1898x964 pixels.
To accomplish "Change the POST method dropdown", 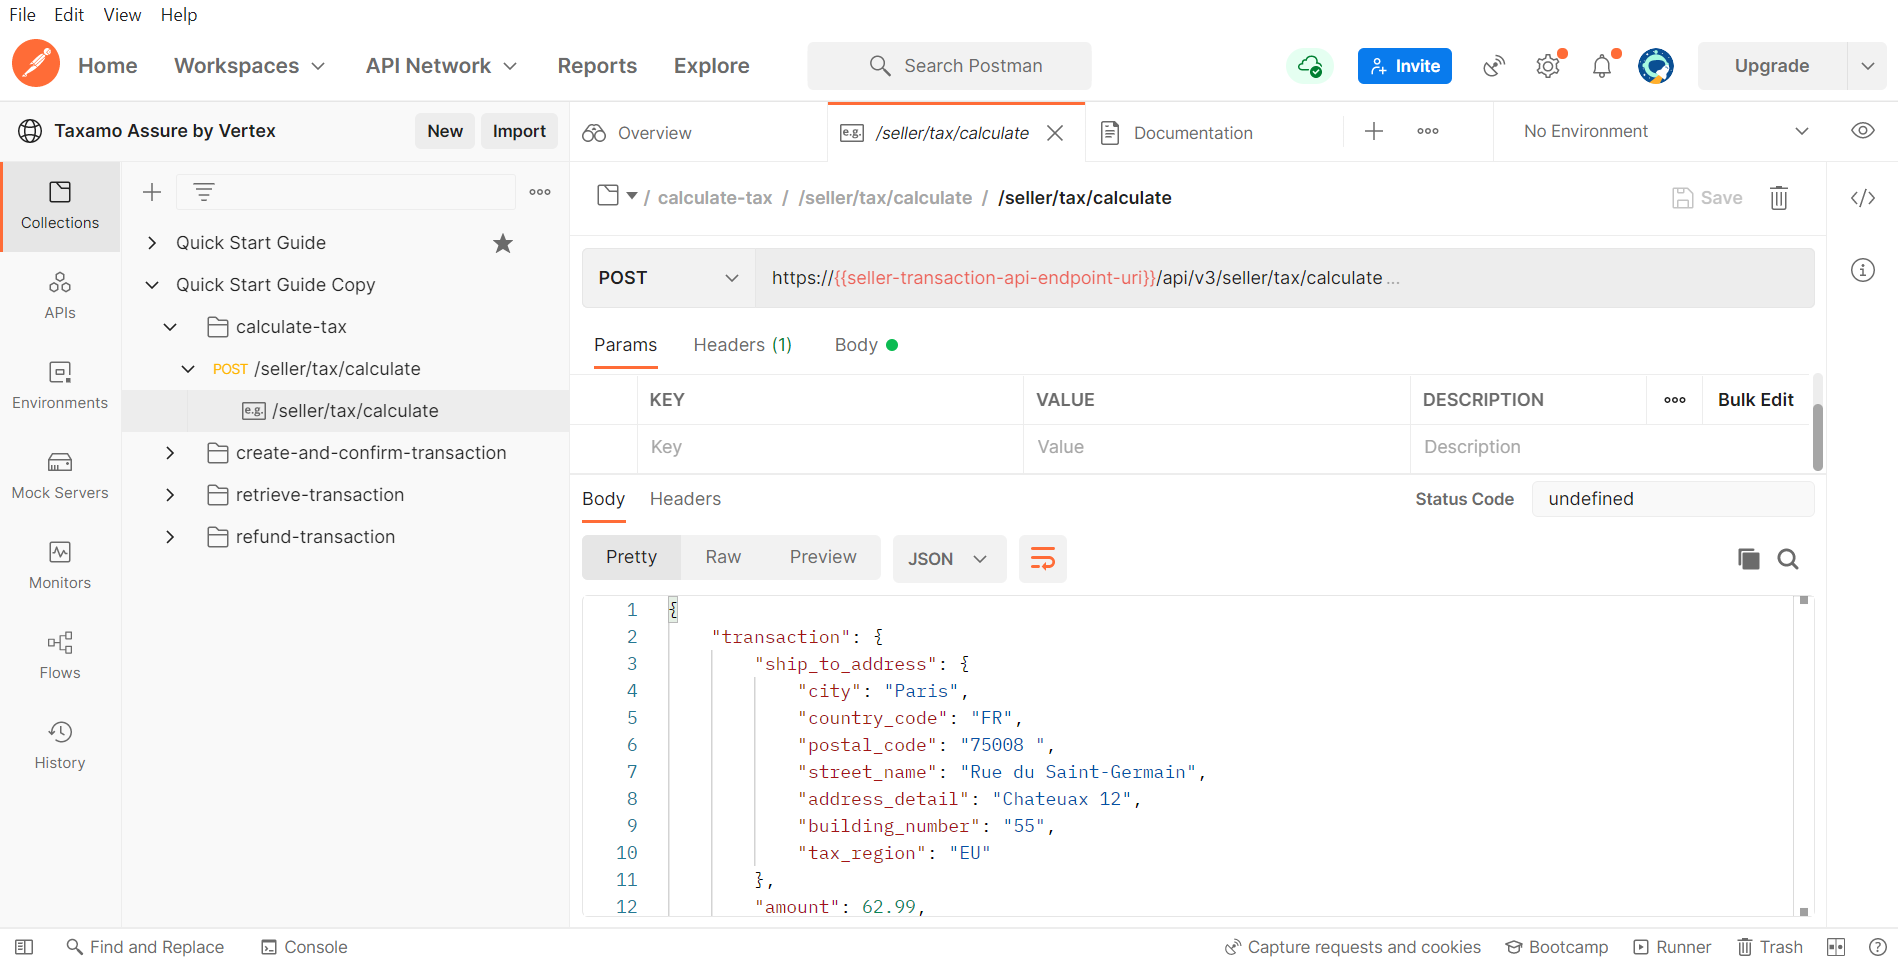I will click(668, 278).
